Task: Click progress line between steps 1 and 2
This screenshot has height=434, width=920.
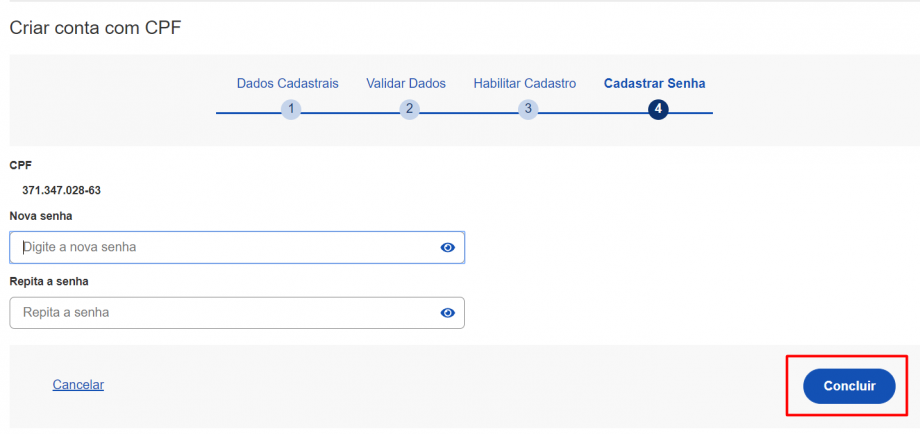Action: (350, 112)
